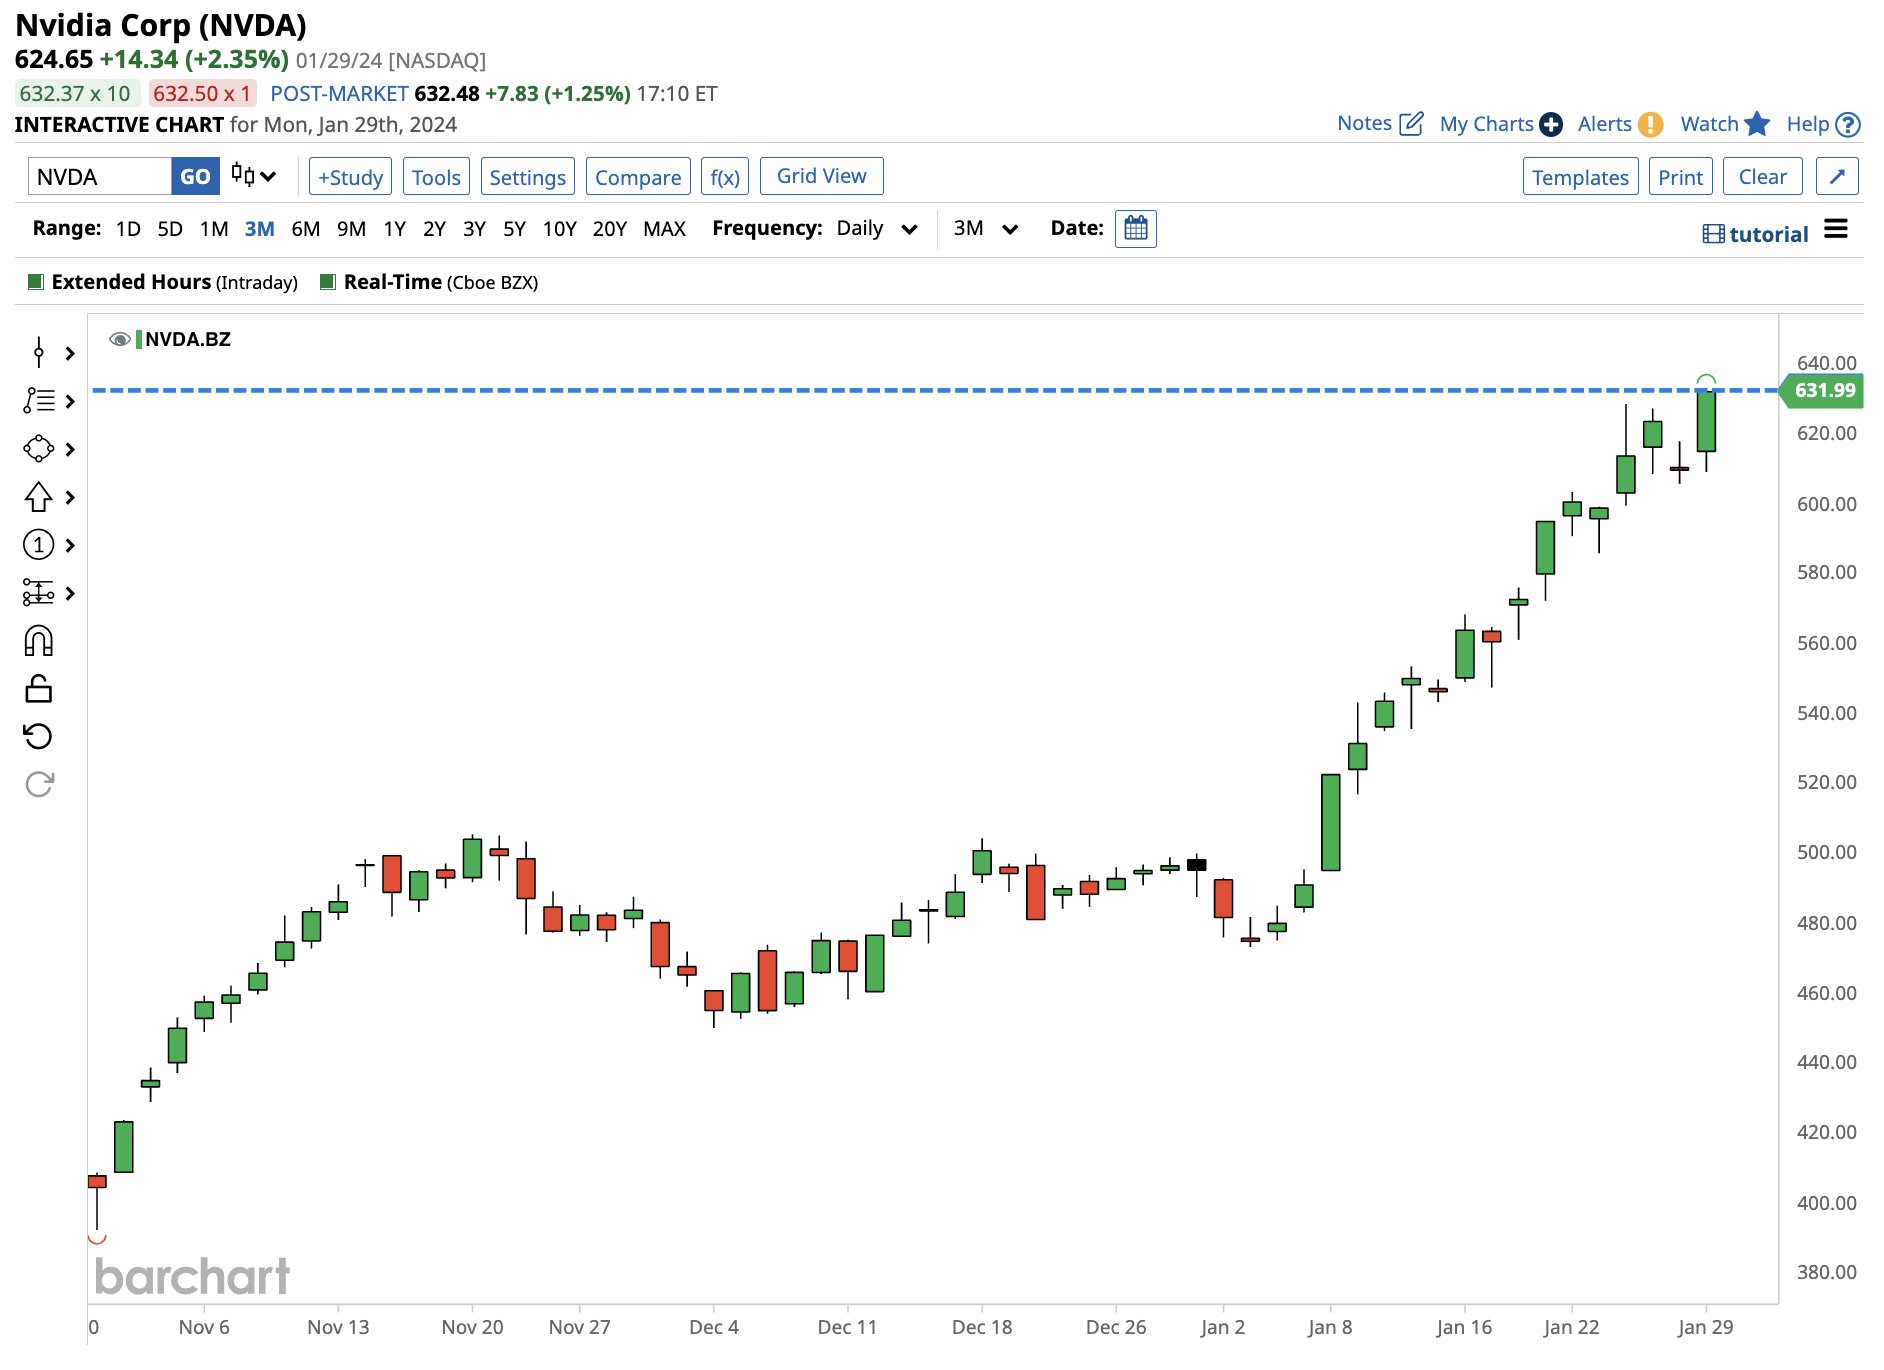
Task: Open the Frequency Daily dropdown
Action: pos(877,229)
